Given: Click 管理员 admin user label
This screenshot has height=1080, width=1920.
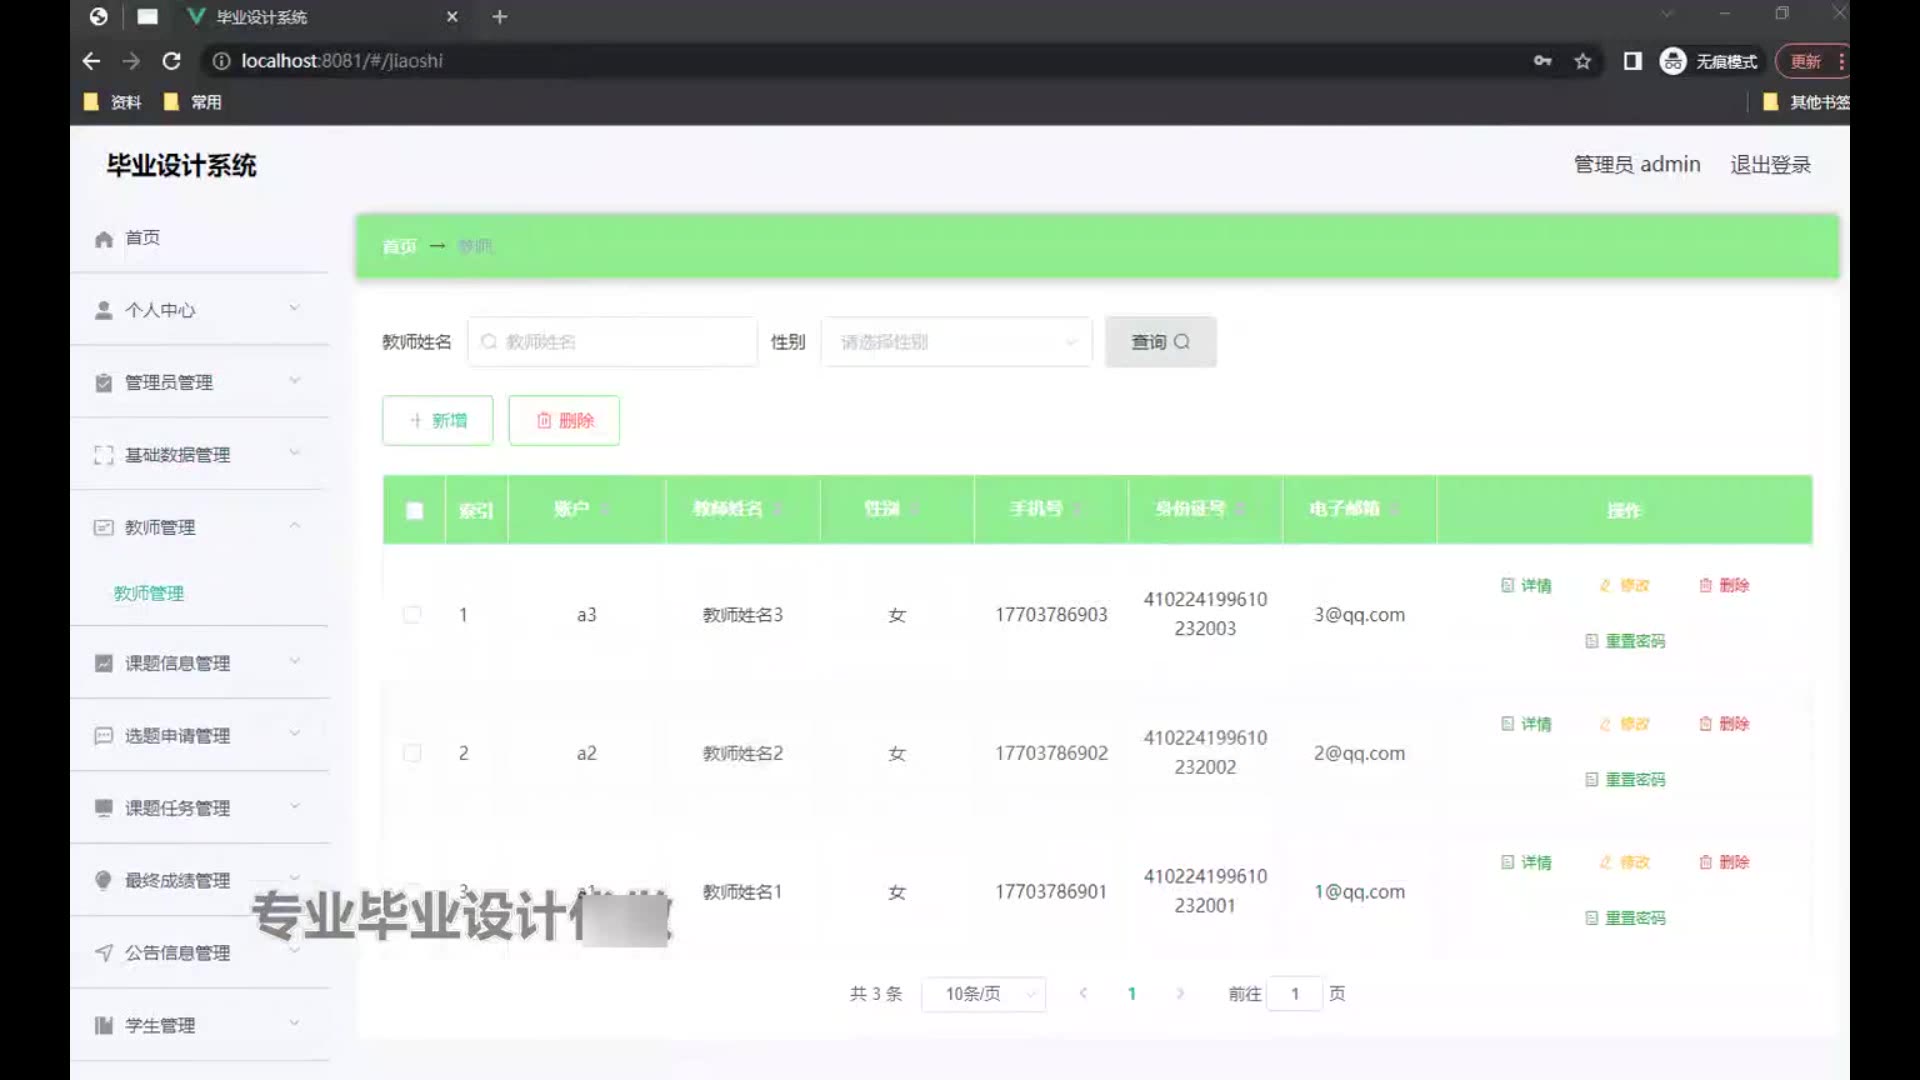Looking at the screenshot, I should click(x=1637, y=165).
